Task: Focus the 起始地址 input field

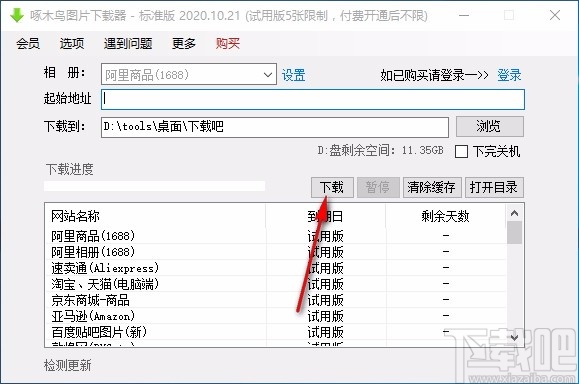Action: pos(313,99)
